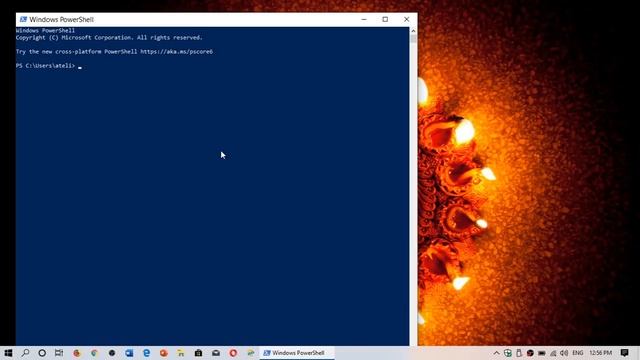Open Microsoft Store from the taskbar
The height and width of the screenshot is (360, 640).
[198, 353]
